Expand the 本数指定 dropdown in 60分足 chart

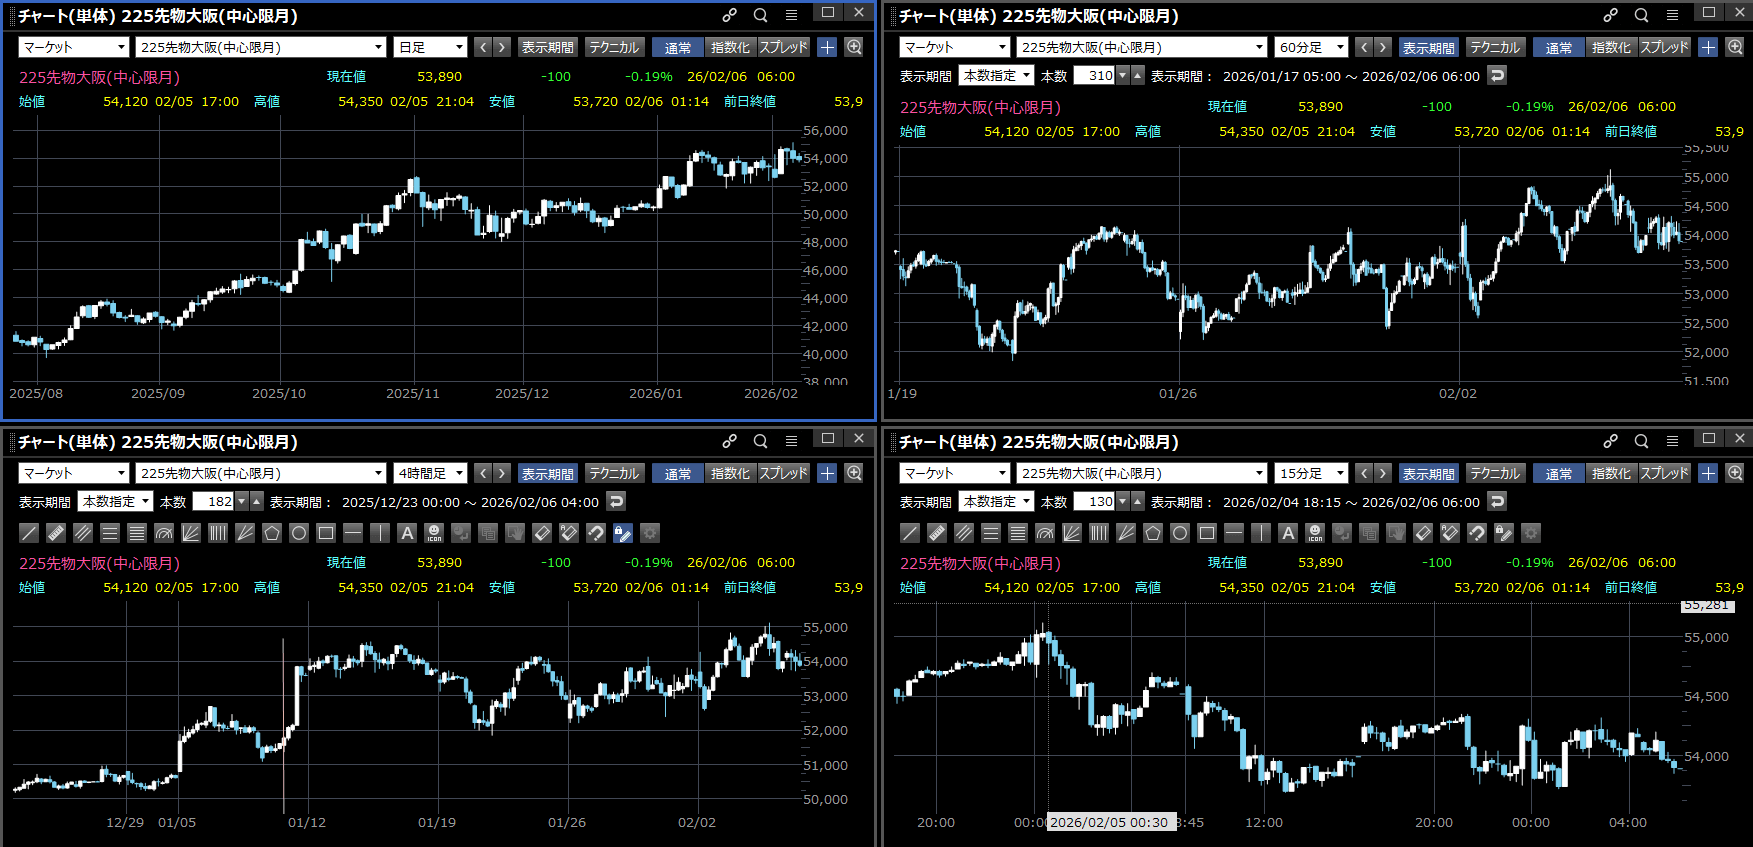(x=997, y=75)
